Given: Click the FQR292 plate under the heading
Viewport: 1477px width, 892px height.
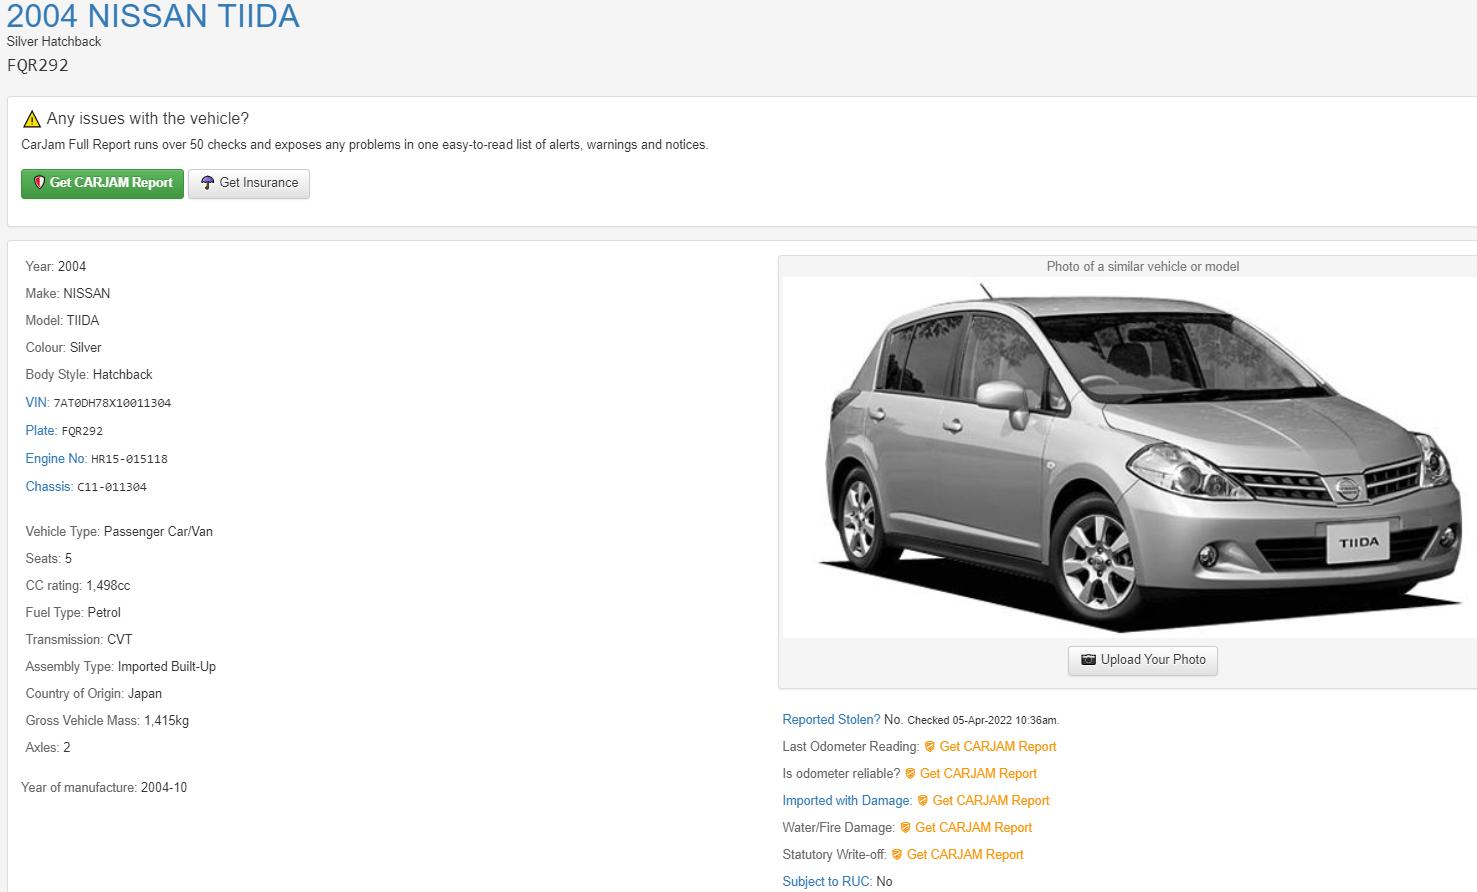Looking at the screenshot, I should pyautogui.click(x=38, y=65).
